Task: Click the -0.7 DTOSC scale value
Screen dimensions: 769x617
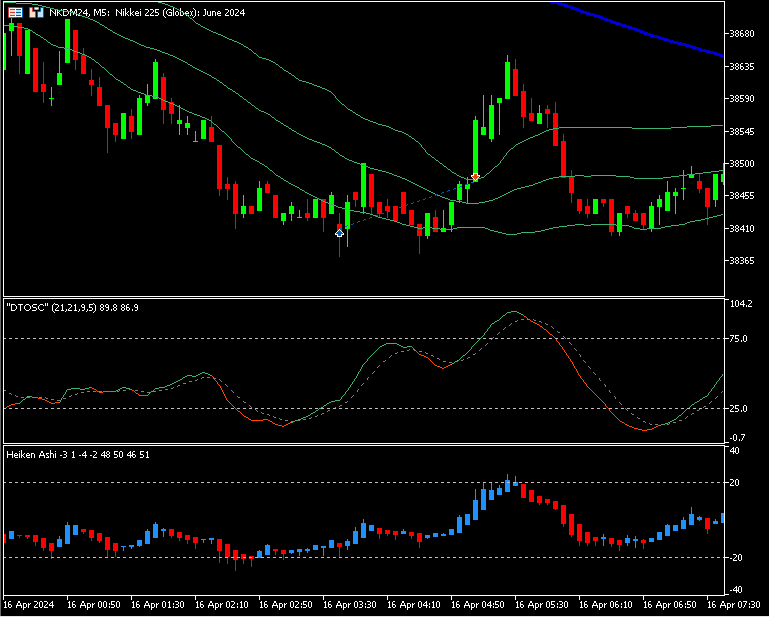Action: 739,437
